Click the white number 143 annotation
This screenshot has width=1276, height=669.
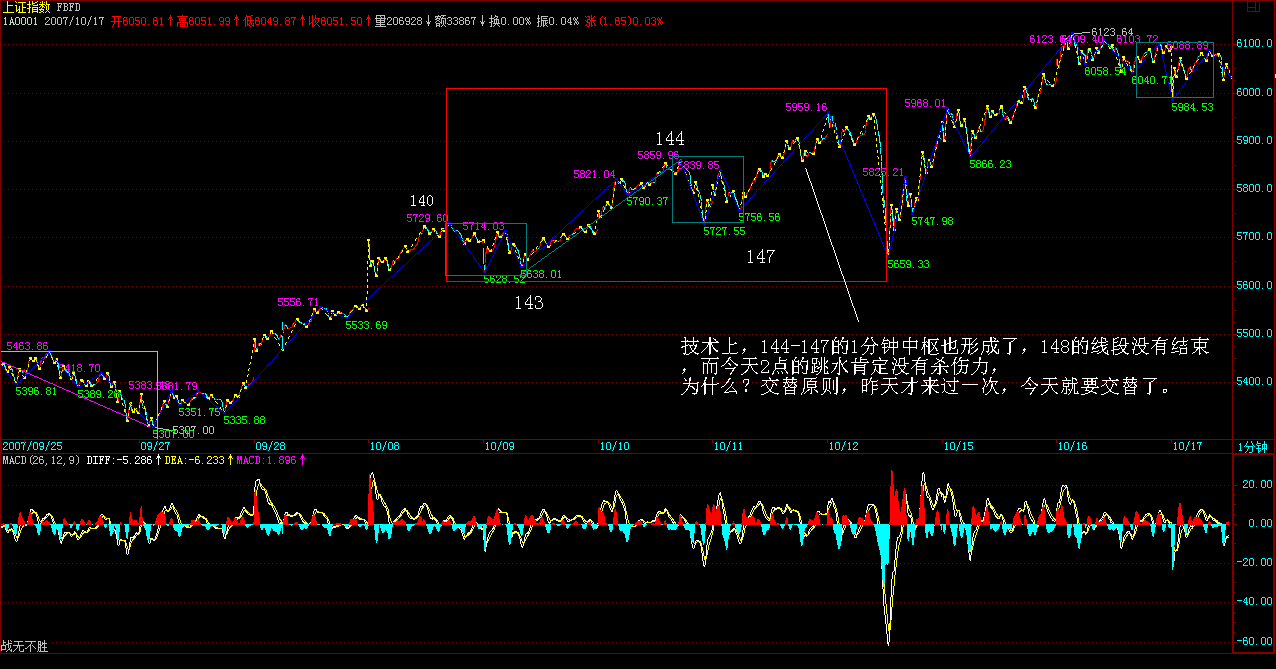point(528,303)
